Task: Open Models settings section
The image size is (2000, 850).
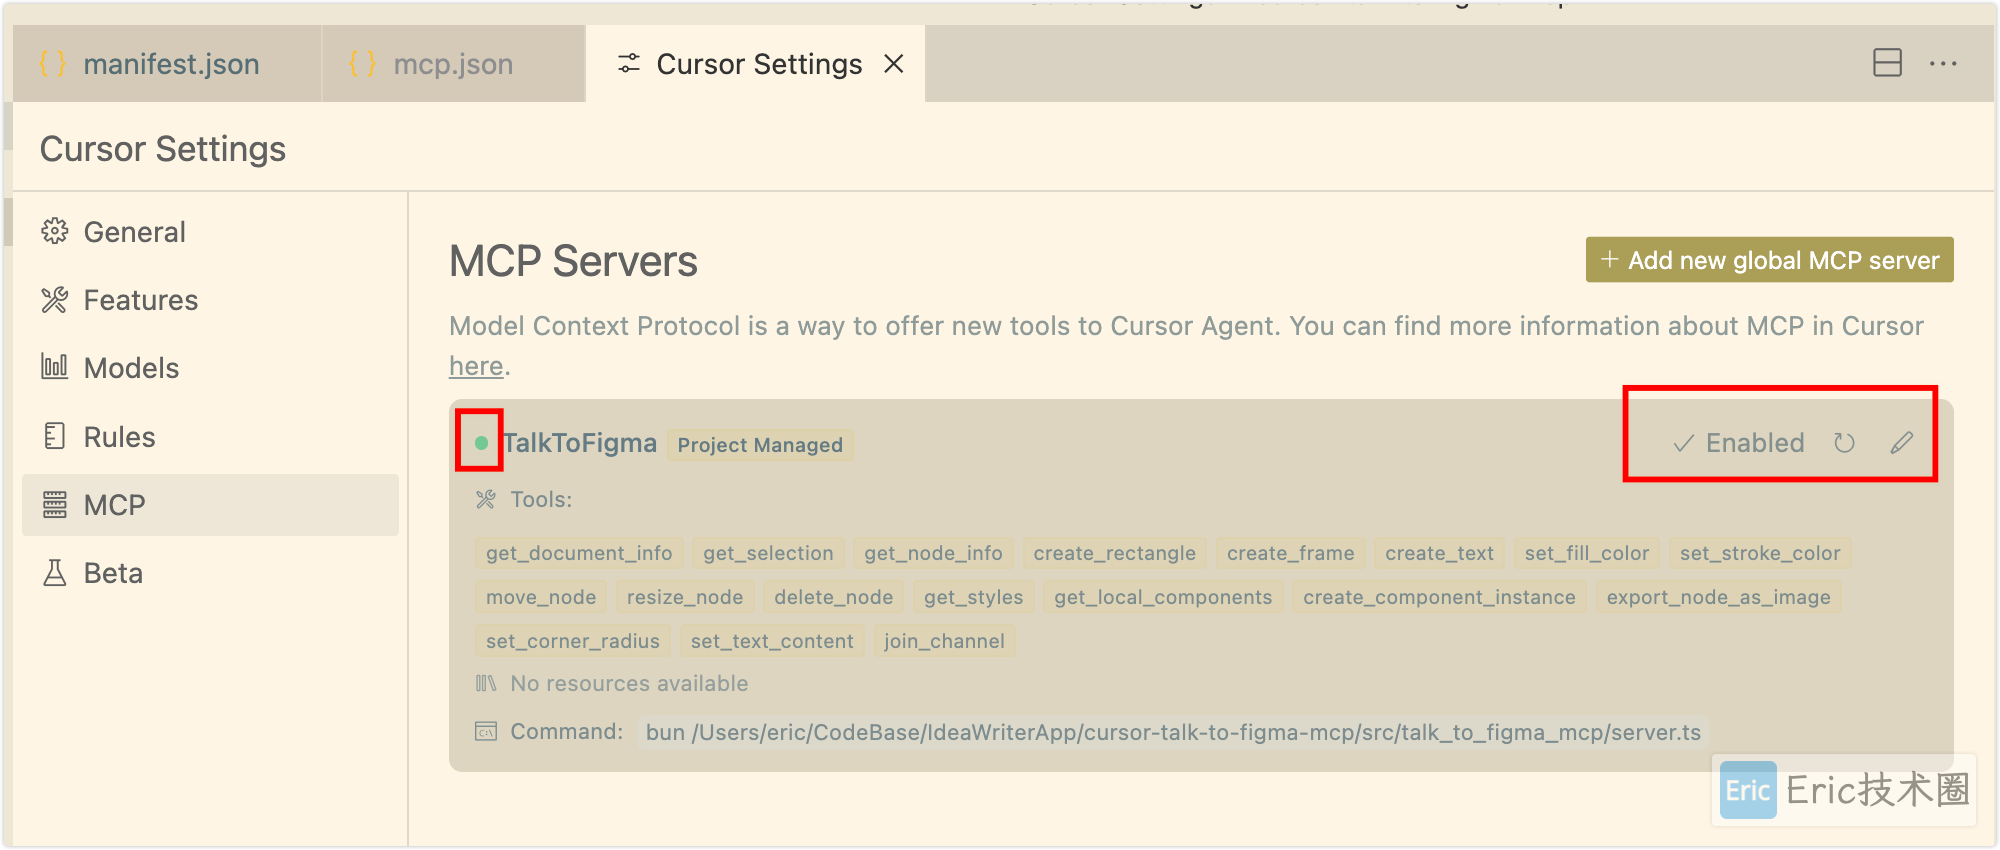Action: tap(210, 368)
